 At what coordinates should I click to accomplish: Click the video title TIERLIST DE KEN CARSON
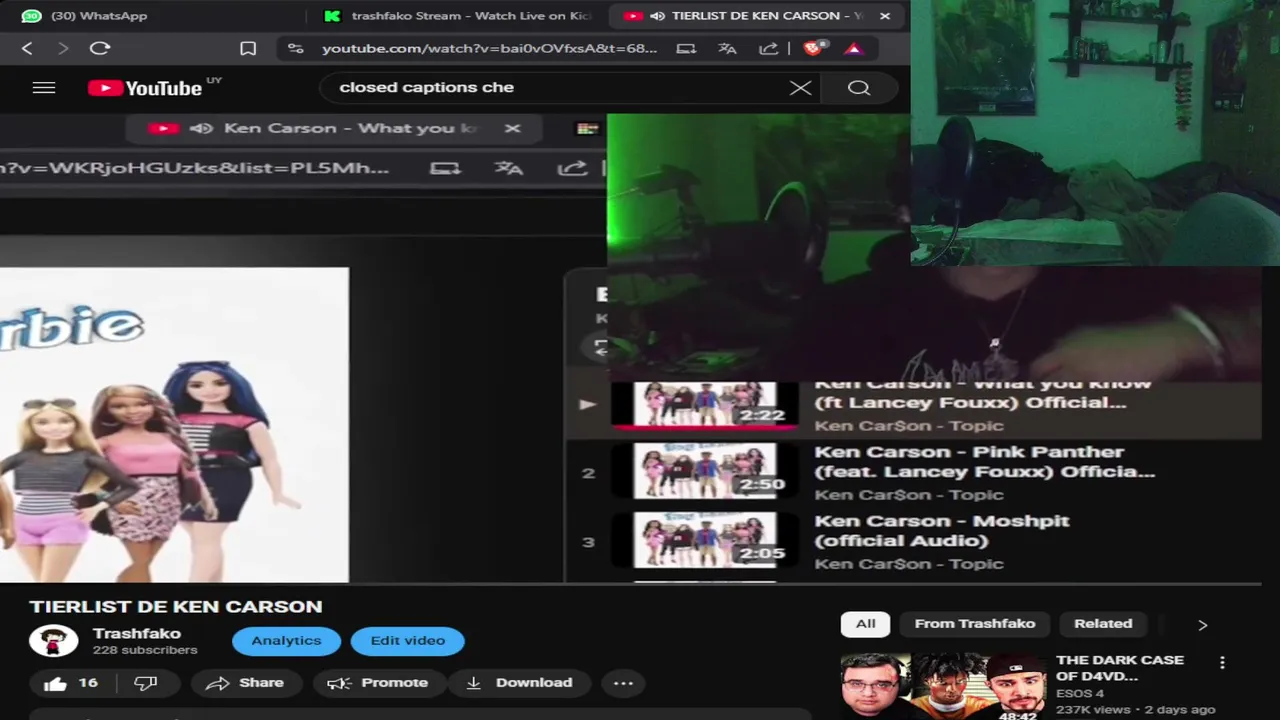(x=175, y=606)
